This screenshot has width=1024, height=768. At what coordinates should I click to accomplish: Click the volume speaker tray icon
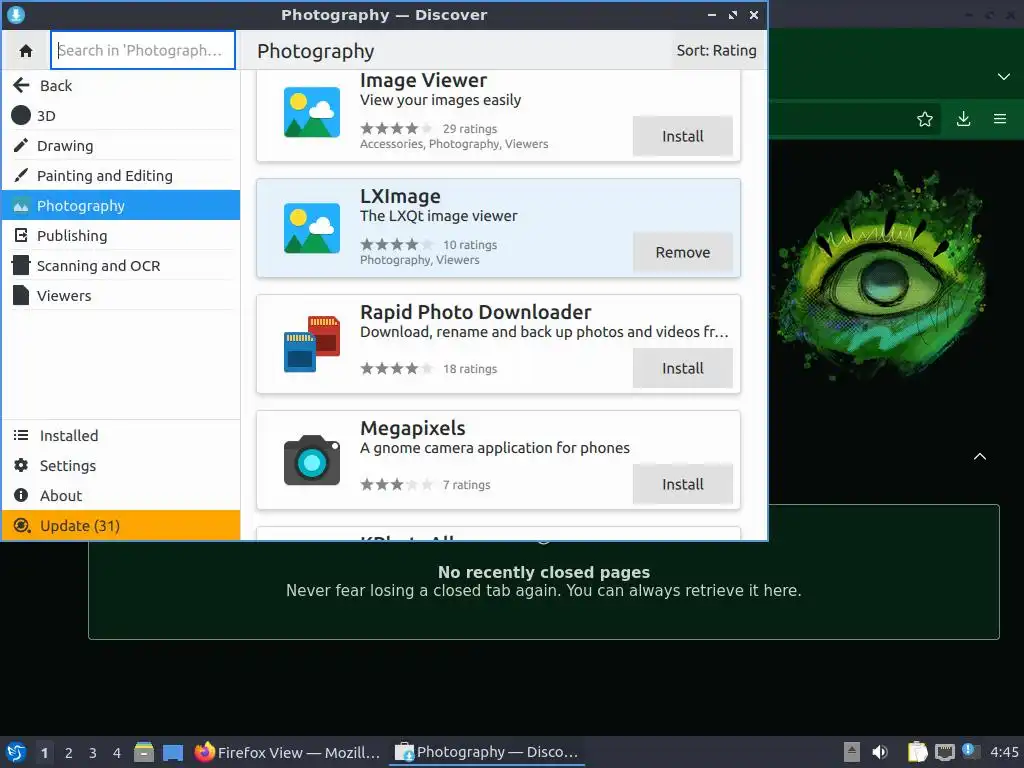click(880, 752)
